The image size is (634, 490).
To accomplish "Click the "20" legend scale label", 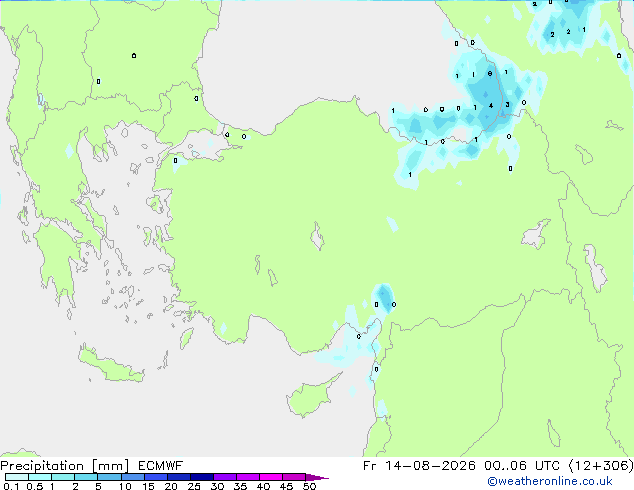I will point(171,486).
